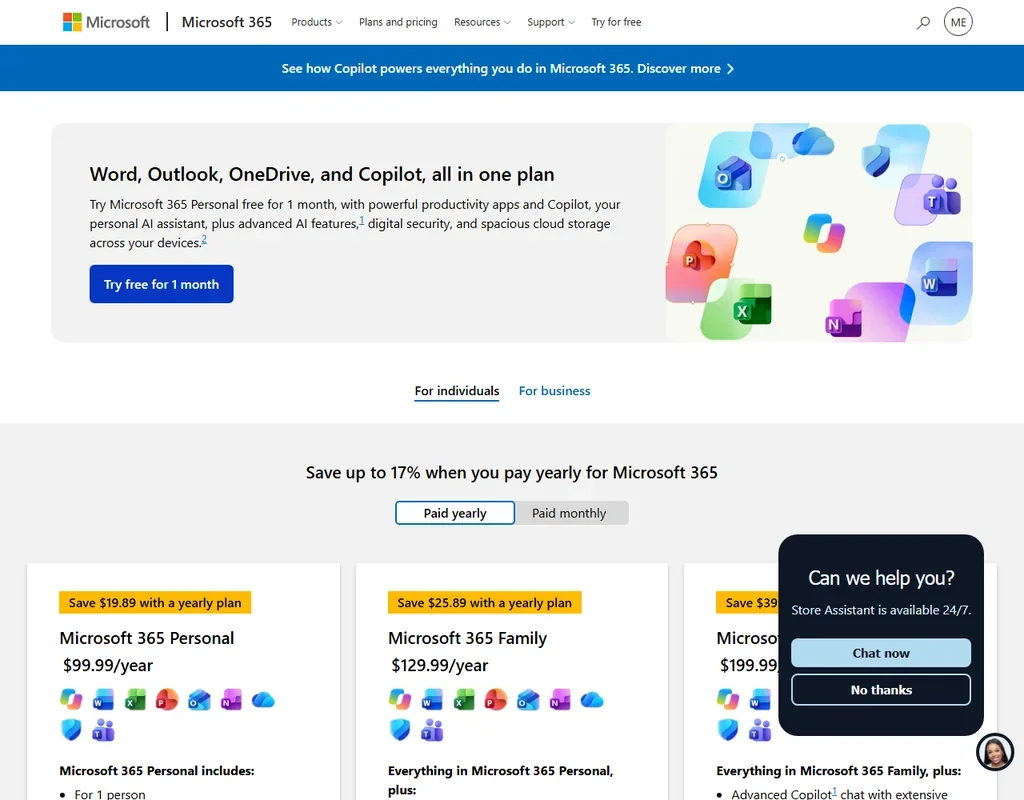The width and height of the screenshot is (1024, 800).
Task: Click central Copilot logo in hero illustration
Action: coord(824,232)
